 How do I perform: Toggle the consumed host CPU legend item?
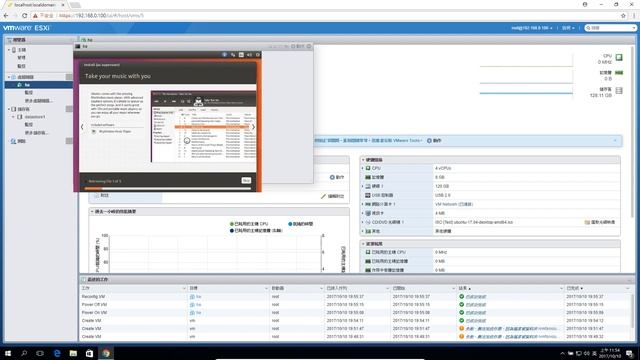(x=249, y=224)
